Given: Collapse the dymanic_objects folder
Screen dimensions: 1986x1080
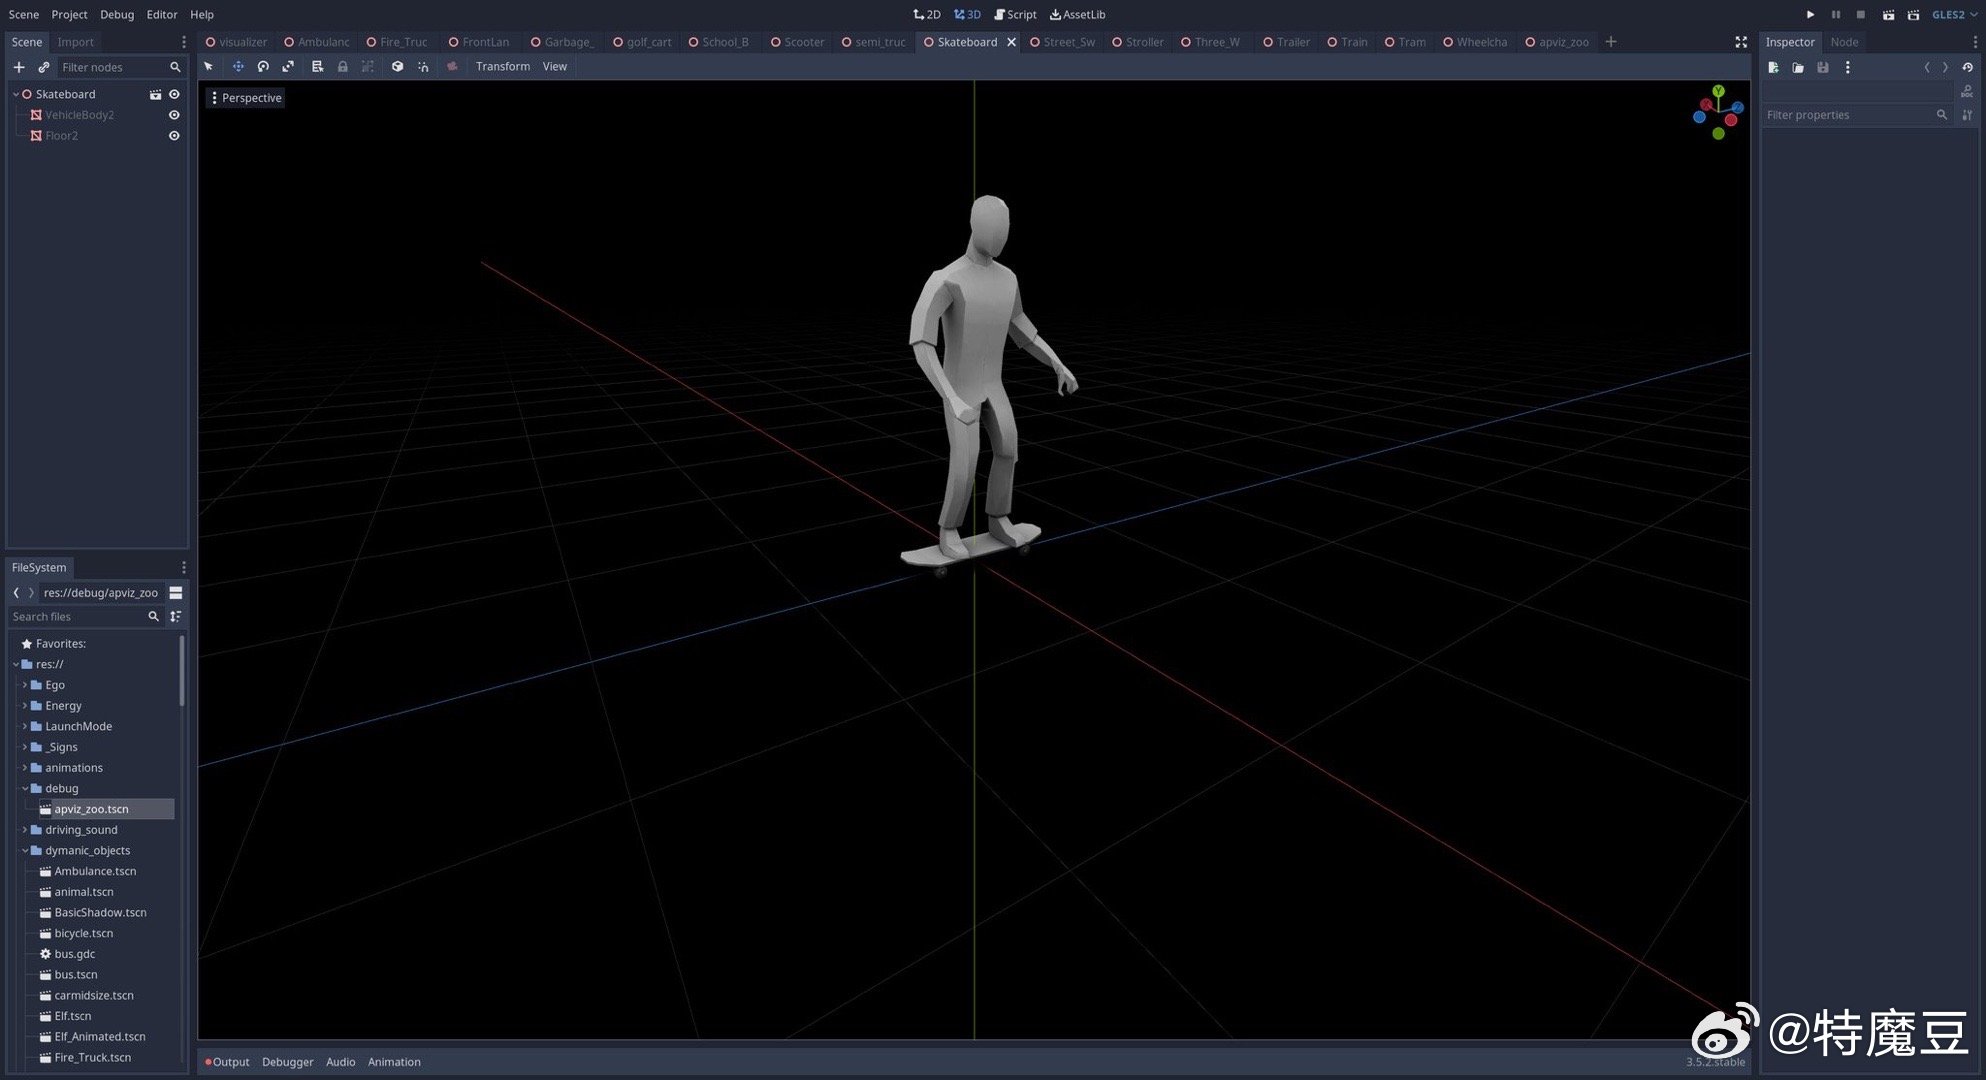Looking at the screenshot, I should (x=25, y=851).
